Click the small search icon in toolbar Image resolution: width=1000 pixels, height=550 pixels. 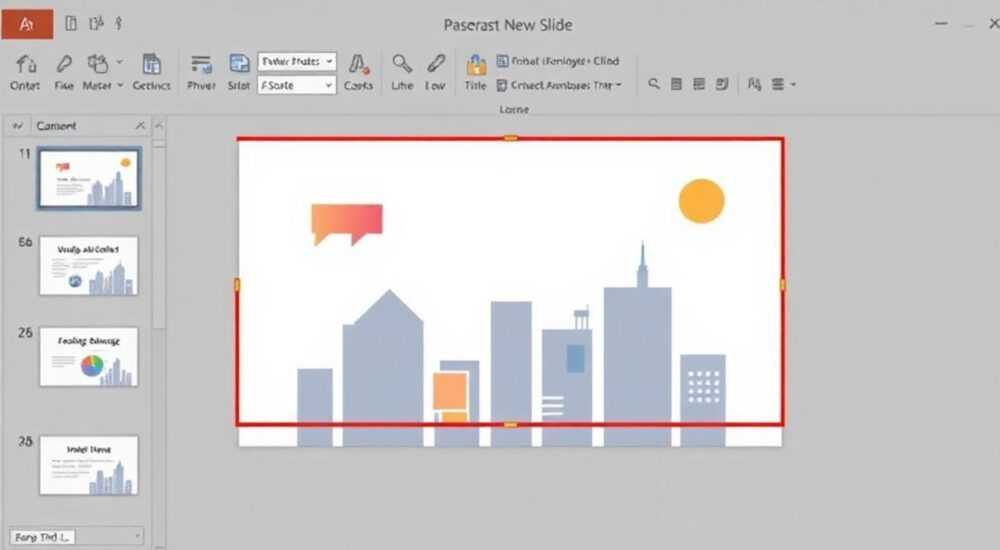coord(654,84)
